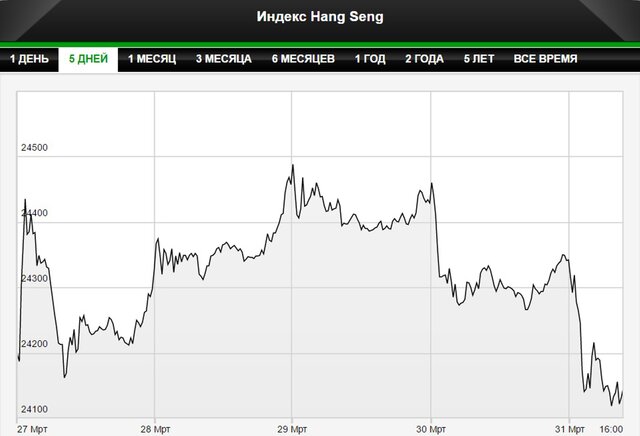640x436 pixels.
Task: Click the 29 Мрт date label
Action: [292, 427]
